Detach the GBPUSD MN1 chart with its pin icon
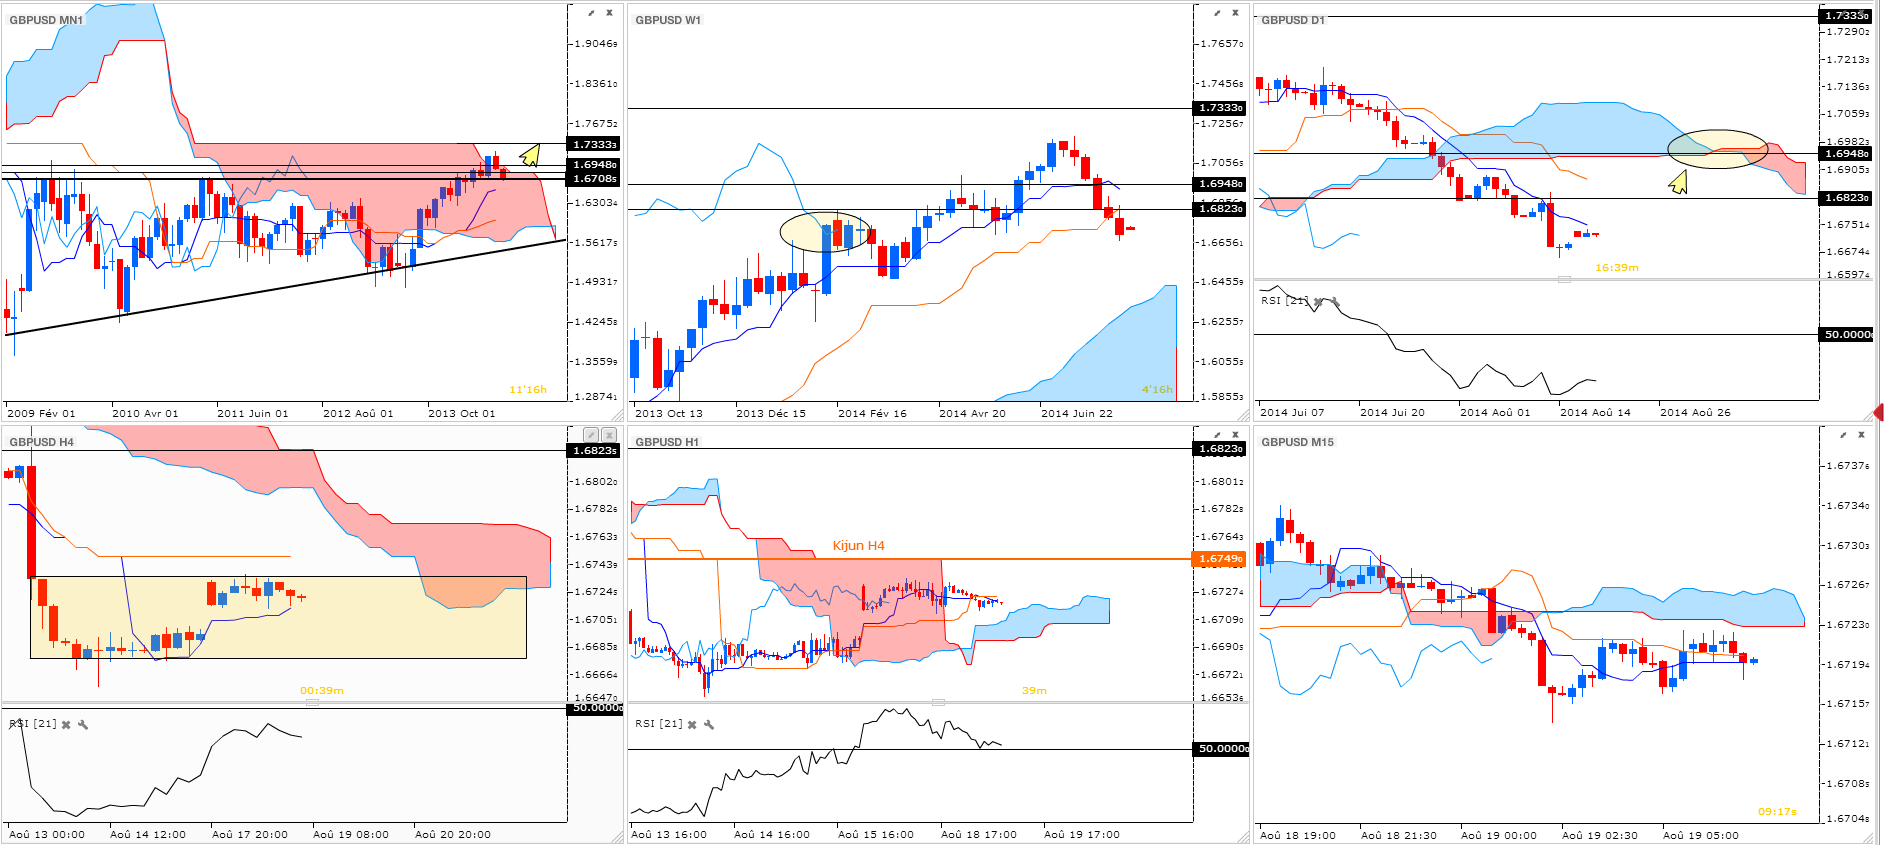The height and width of the screenshot is (845, 1884). point(591,13)
